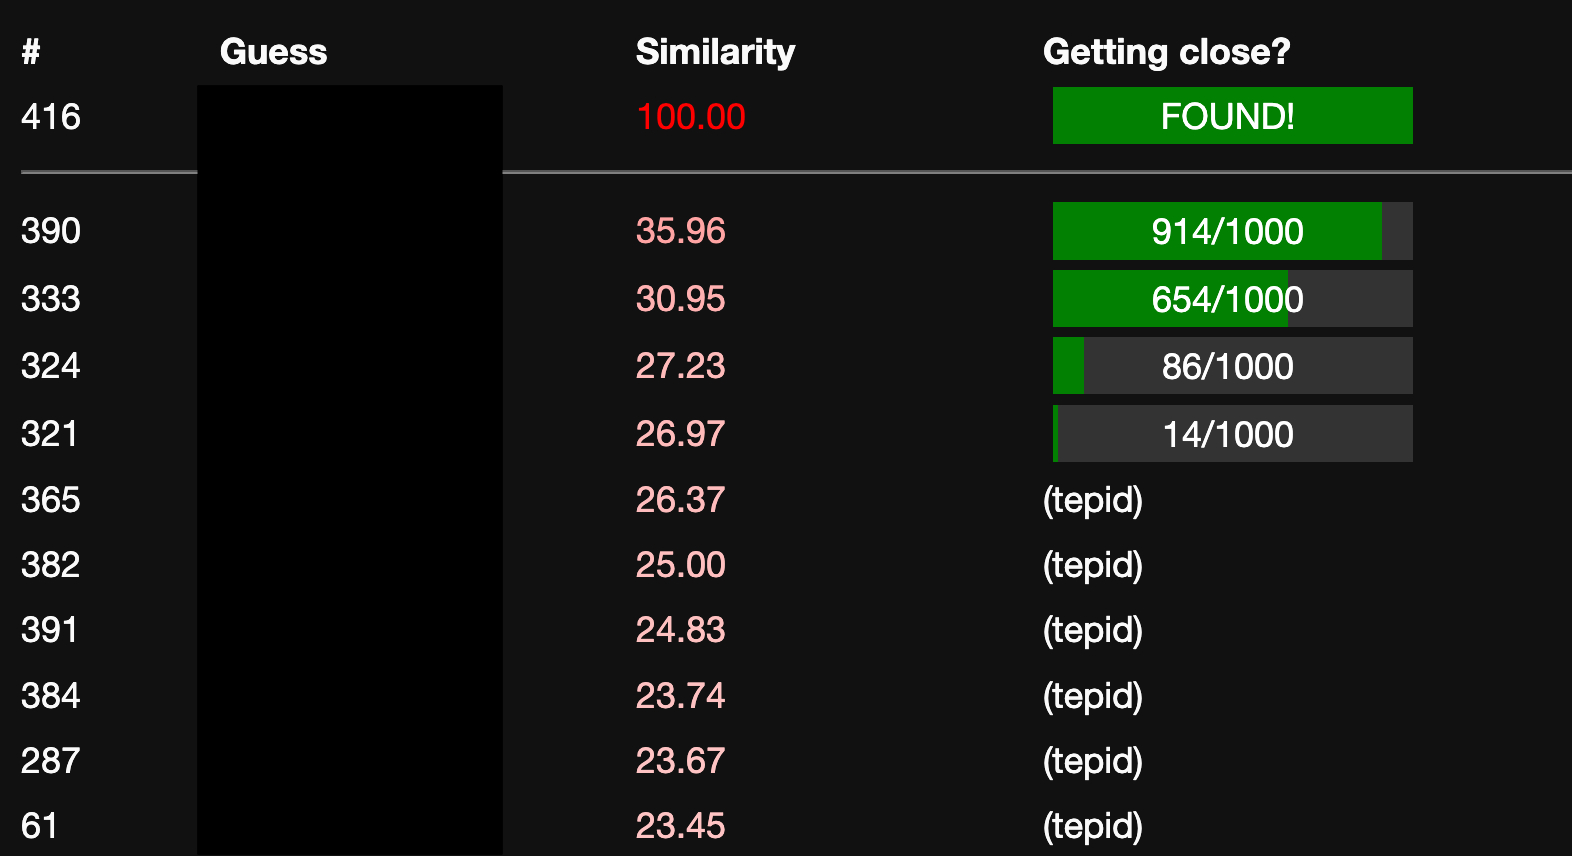The image size is (1572, 856).
Task: Click guess number 324
Action: (51, 366)
